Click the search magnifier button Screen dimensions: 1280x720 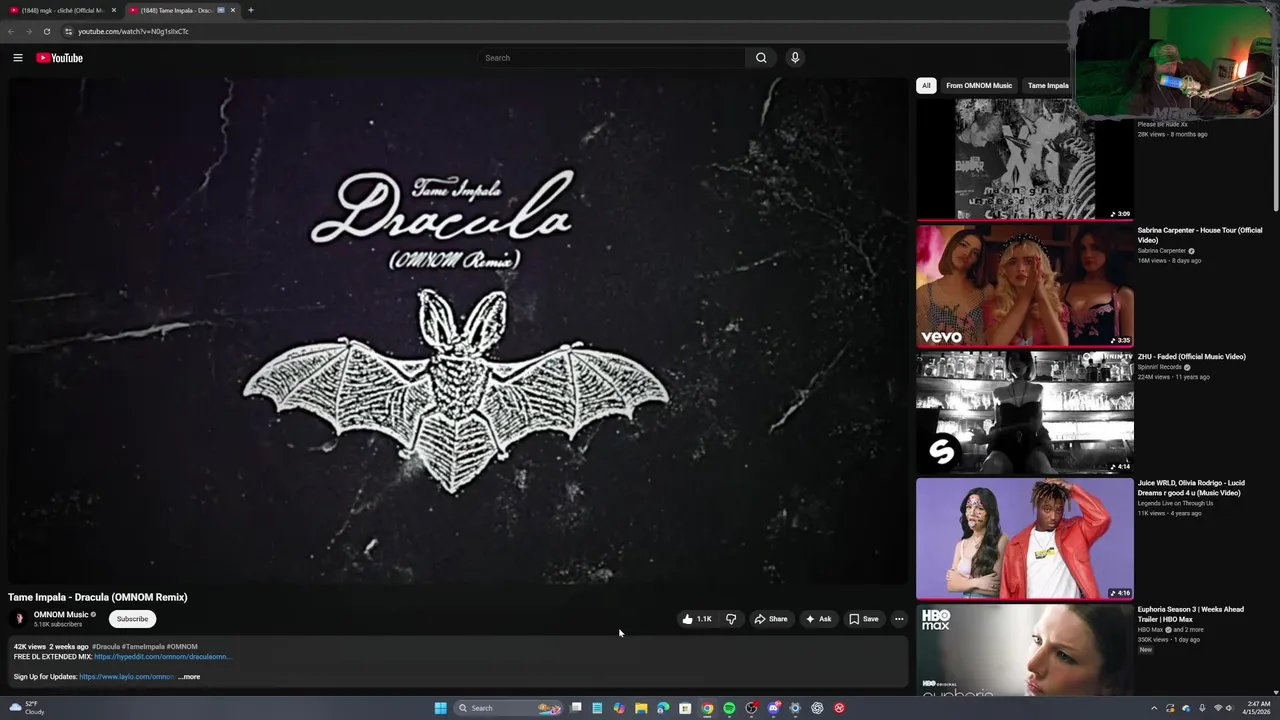point(761,58)
